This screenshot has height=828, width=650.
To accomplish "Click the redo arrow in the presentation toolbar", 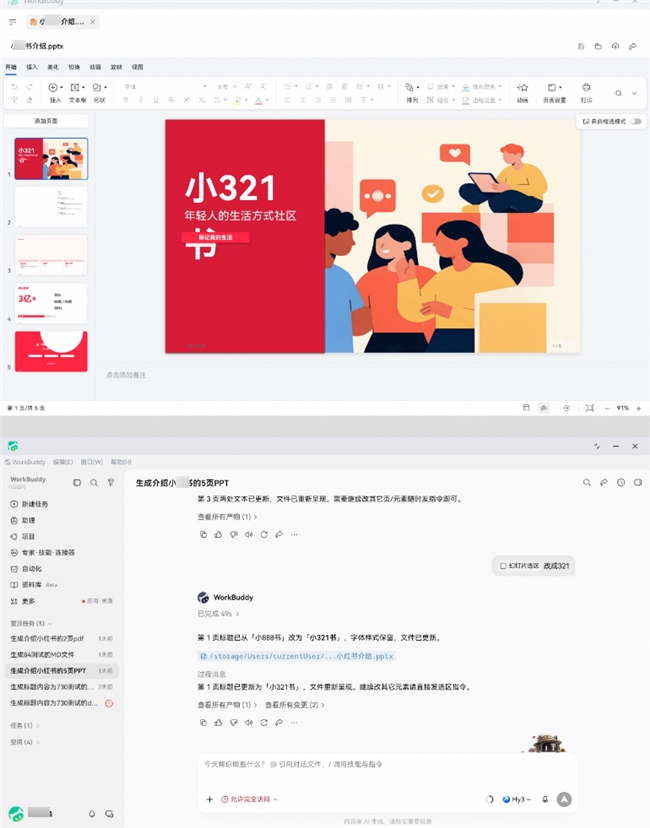I will [30, 87].
